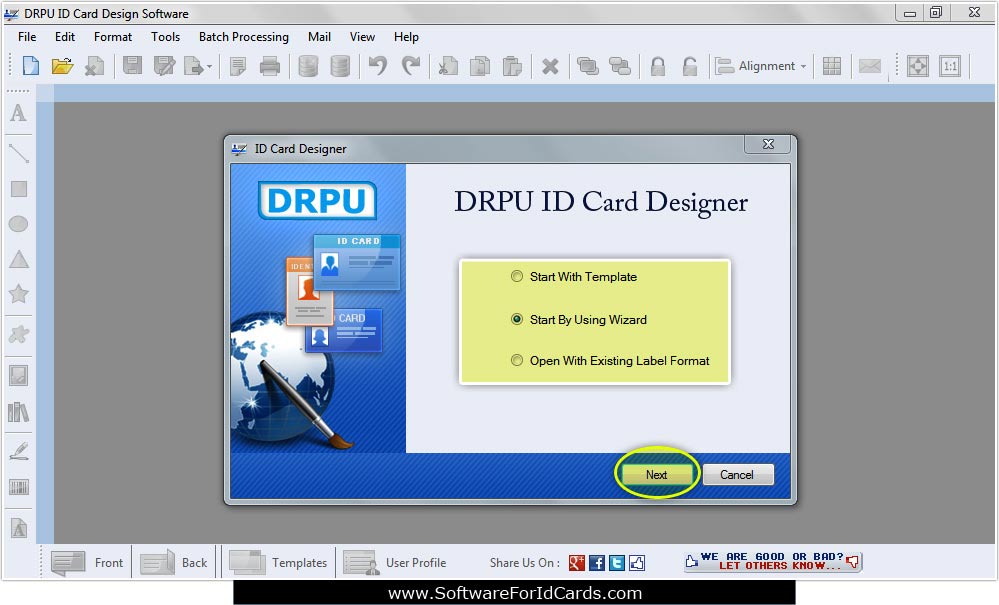Open User Profile

[x=395, y=563]
